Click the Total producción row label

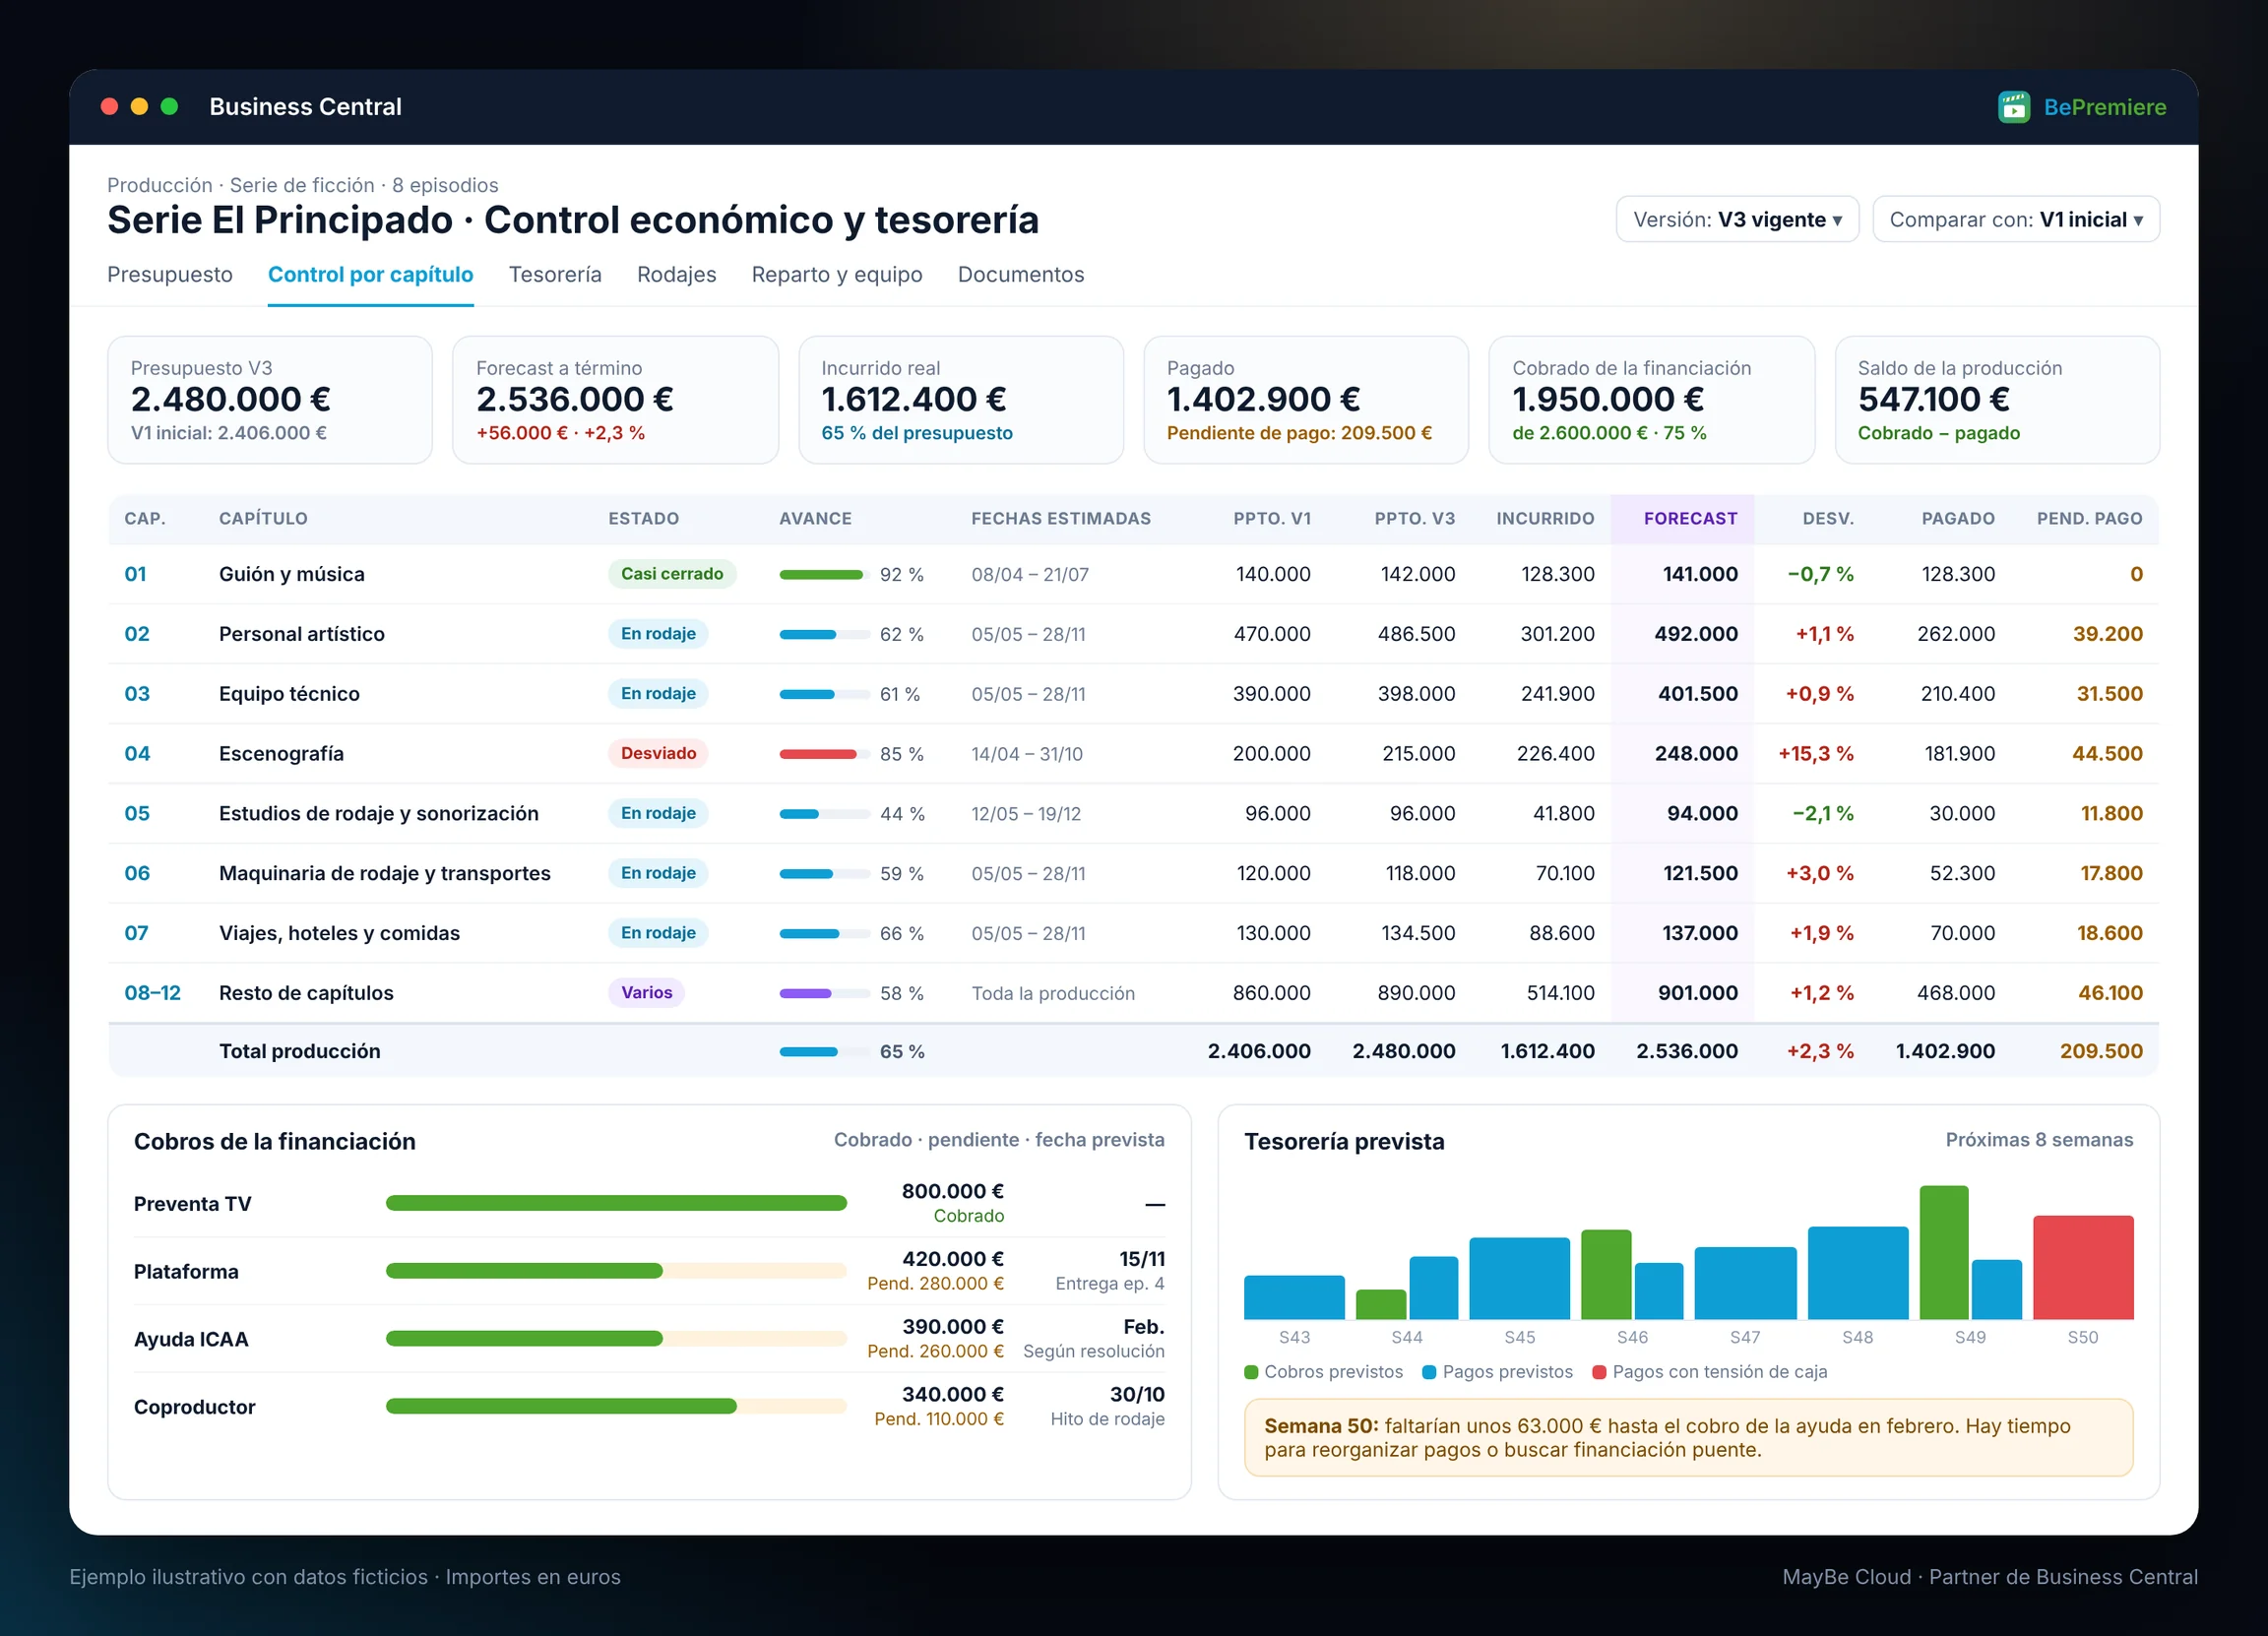point(300,1051)
